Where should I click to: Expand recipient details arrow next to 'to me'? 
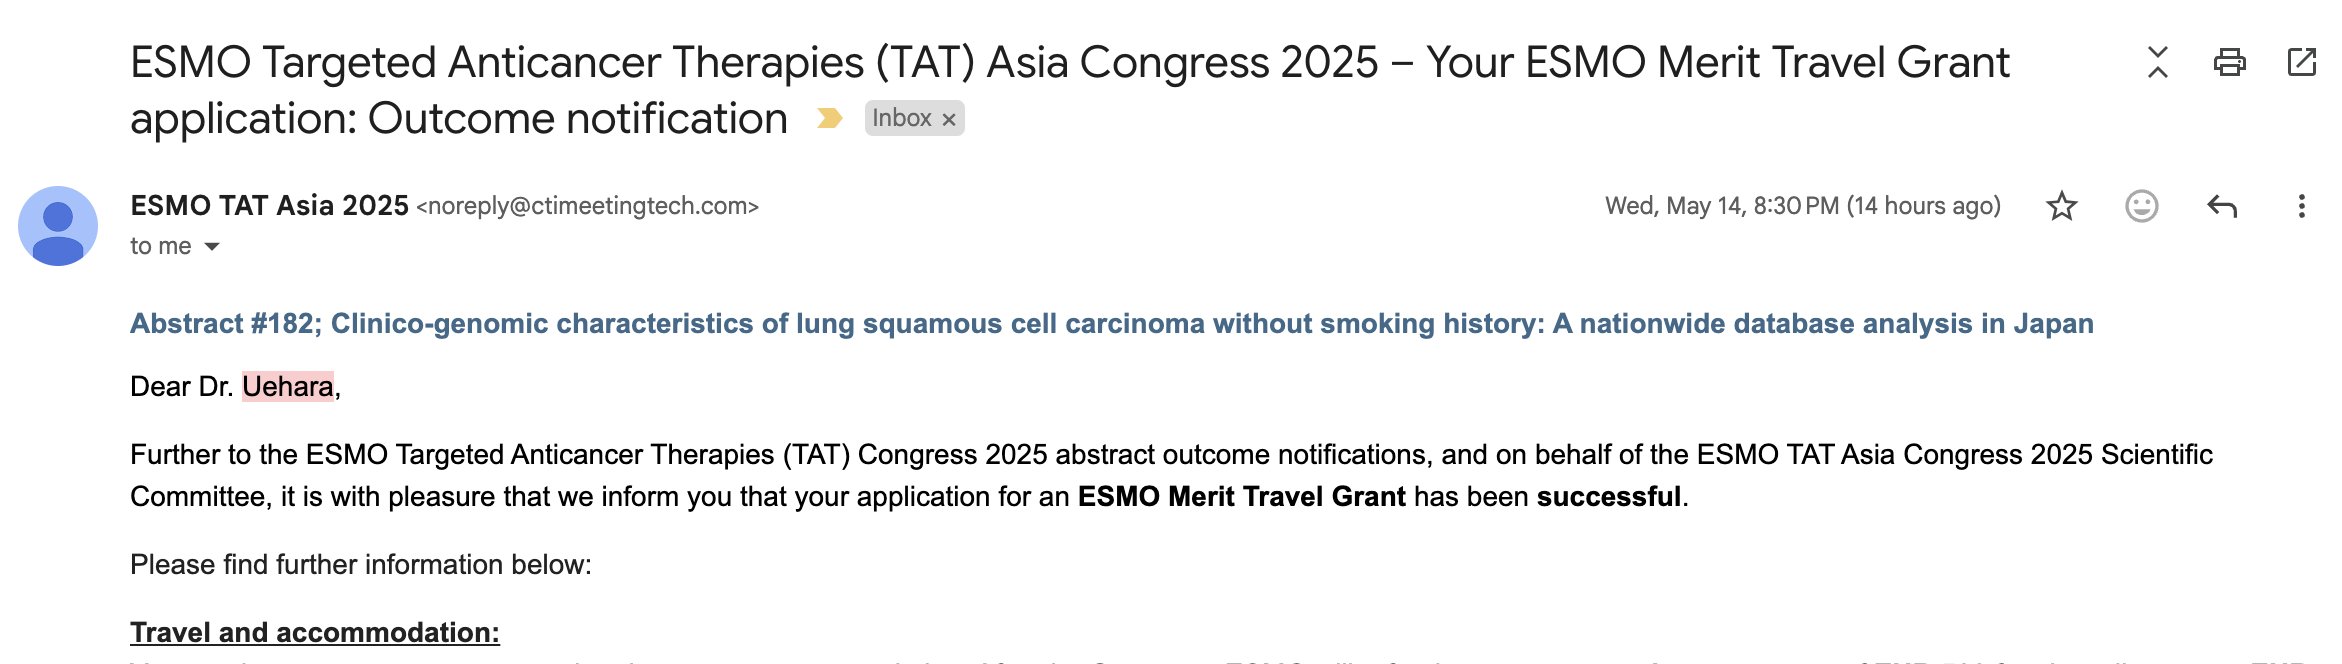pyautogui.click(x=211, y=246)
